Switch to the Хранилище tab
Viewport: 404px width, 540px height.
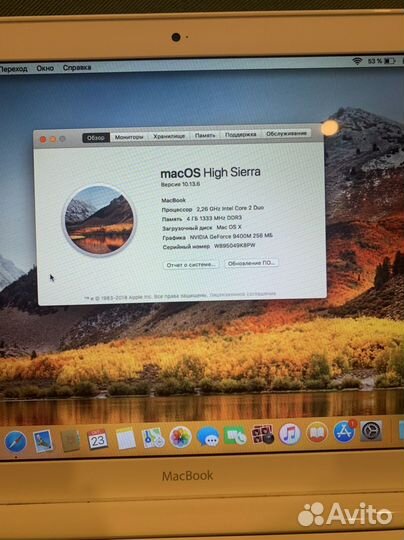click(169, 136)
